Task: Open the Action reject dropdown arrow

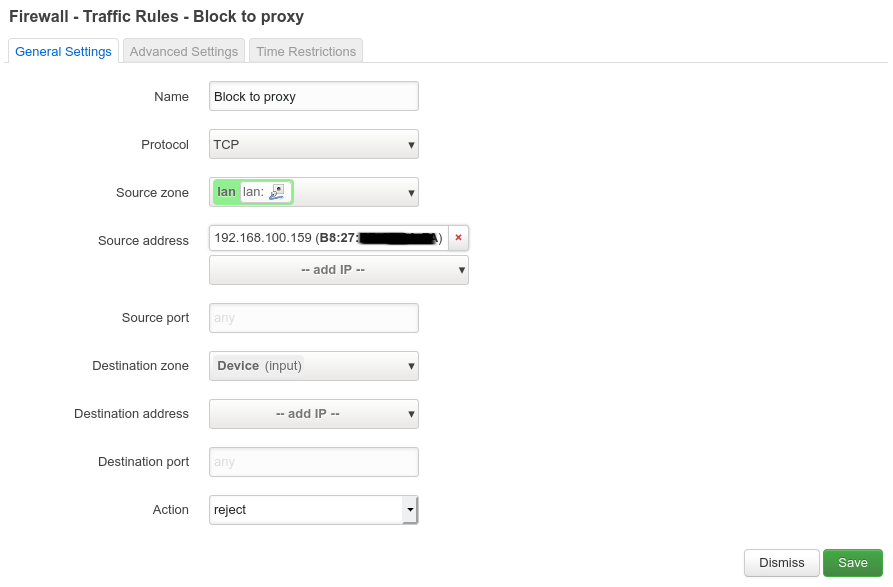Action: click(409, 510)
